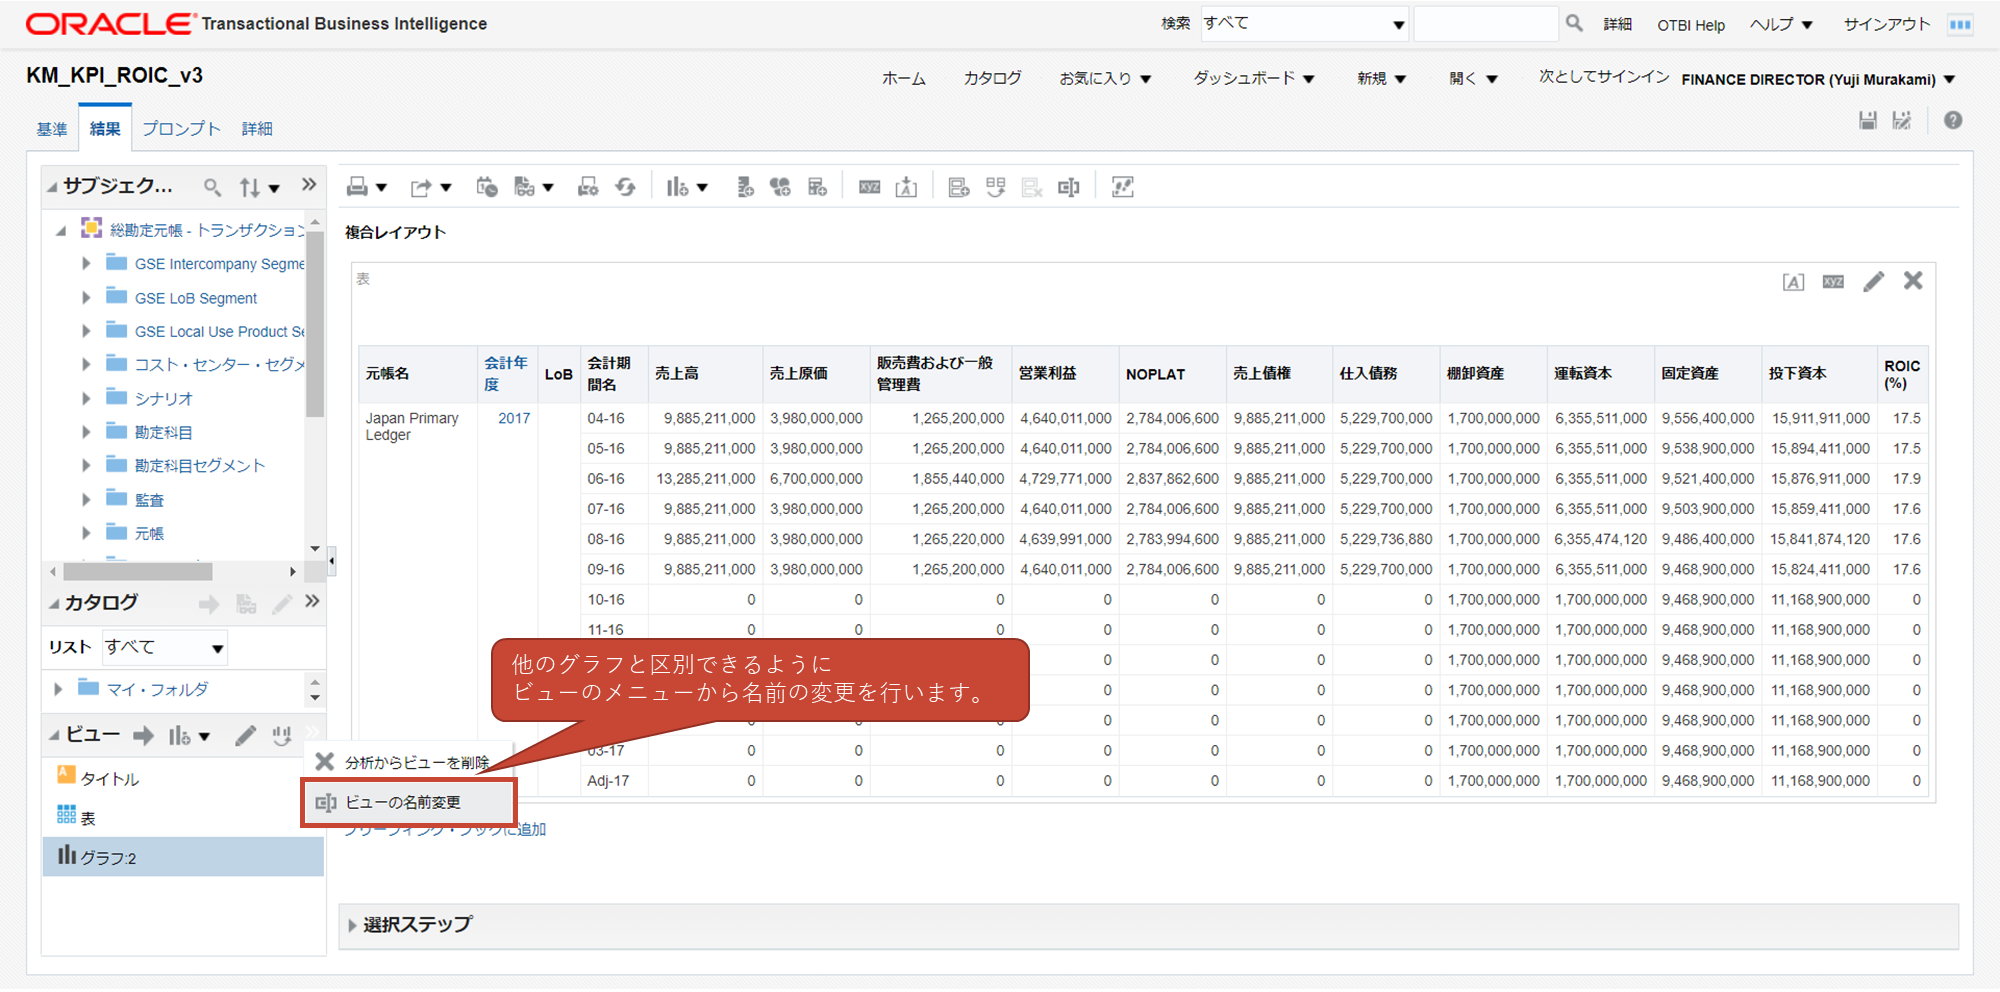Click the add view arrow icon in the Views pane
The image size is (2000, 992).
[144, 736]
